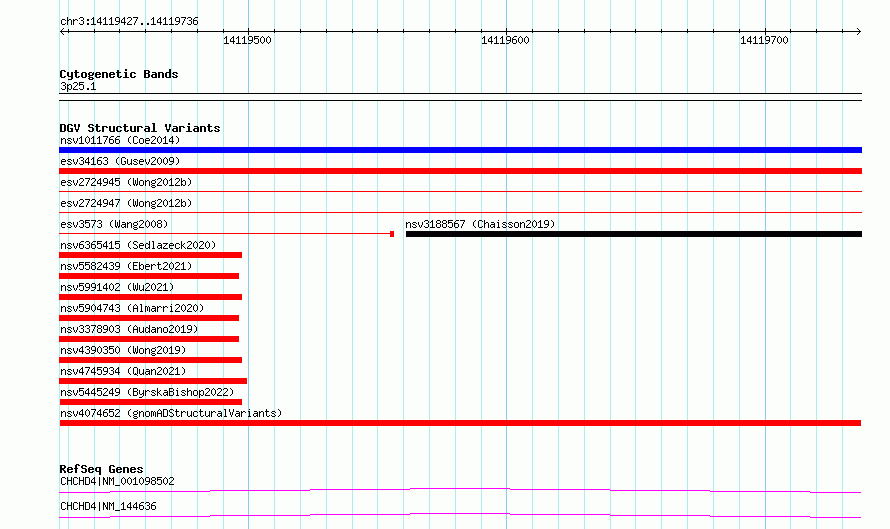
Task: Click the red gnomADStructuralVariants nsv4074652 bar
Action: pos(460,423)
